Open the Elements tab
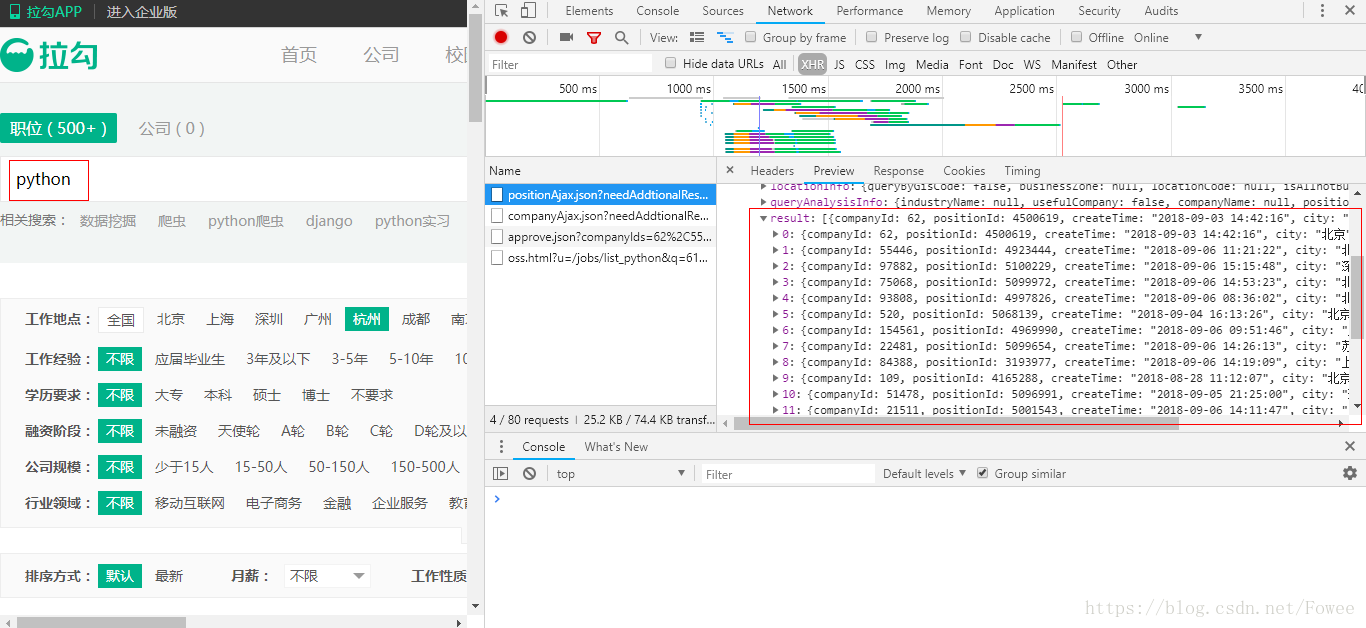 (x=589, y=11)
